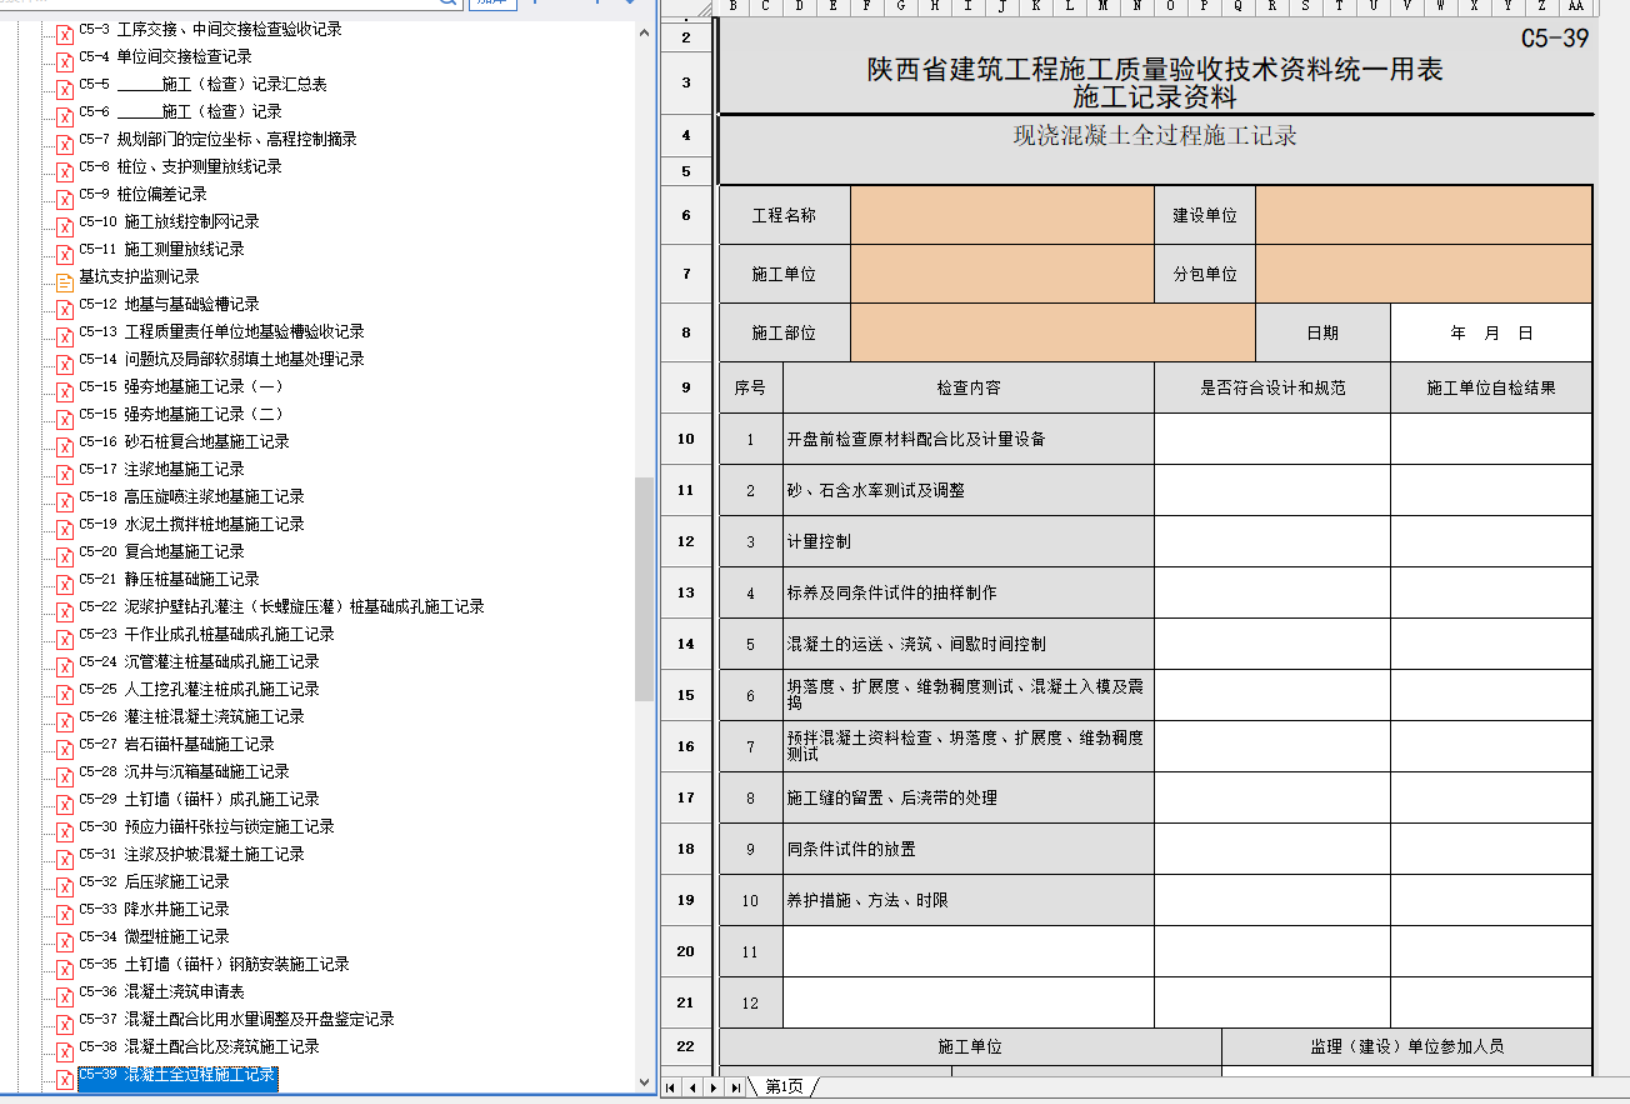Click the orange document icon beside 基坑支护监测记录

tap(65, 281)
